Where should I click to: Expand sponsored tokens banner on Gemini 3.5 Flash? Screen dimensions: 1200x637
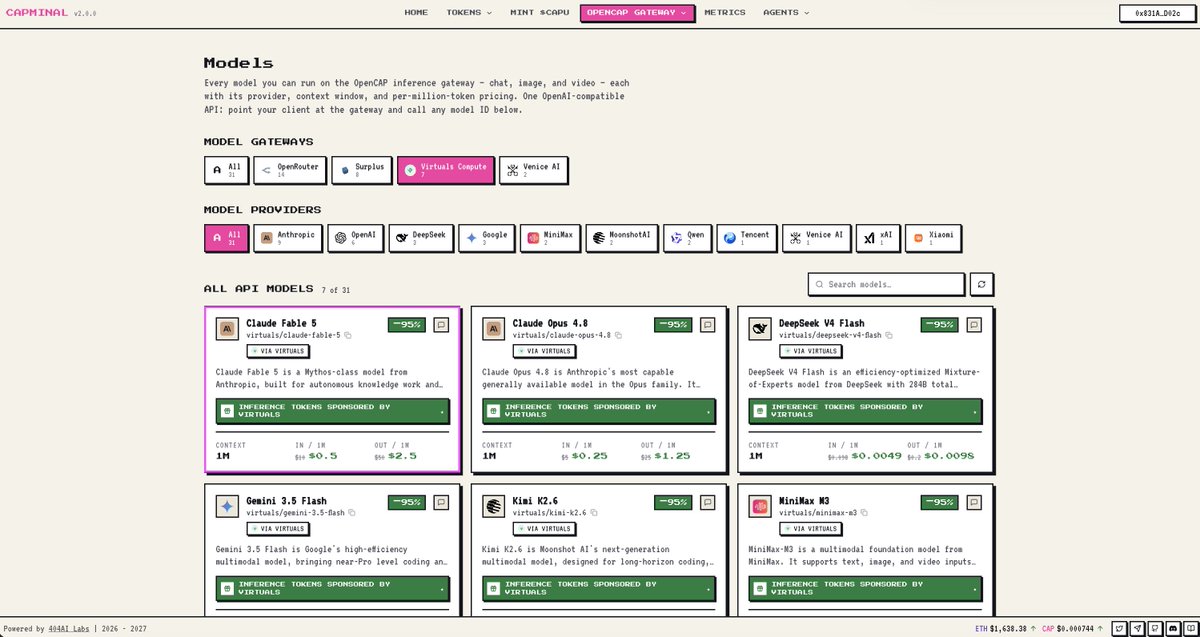tap(333, 588)
